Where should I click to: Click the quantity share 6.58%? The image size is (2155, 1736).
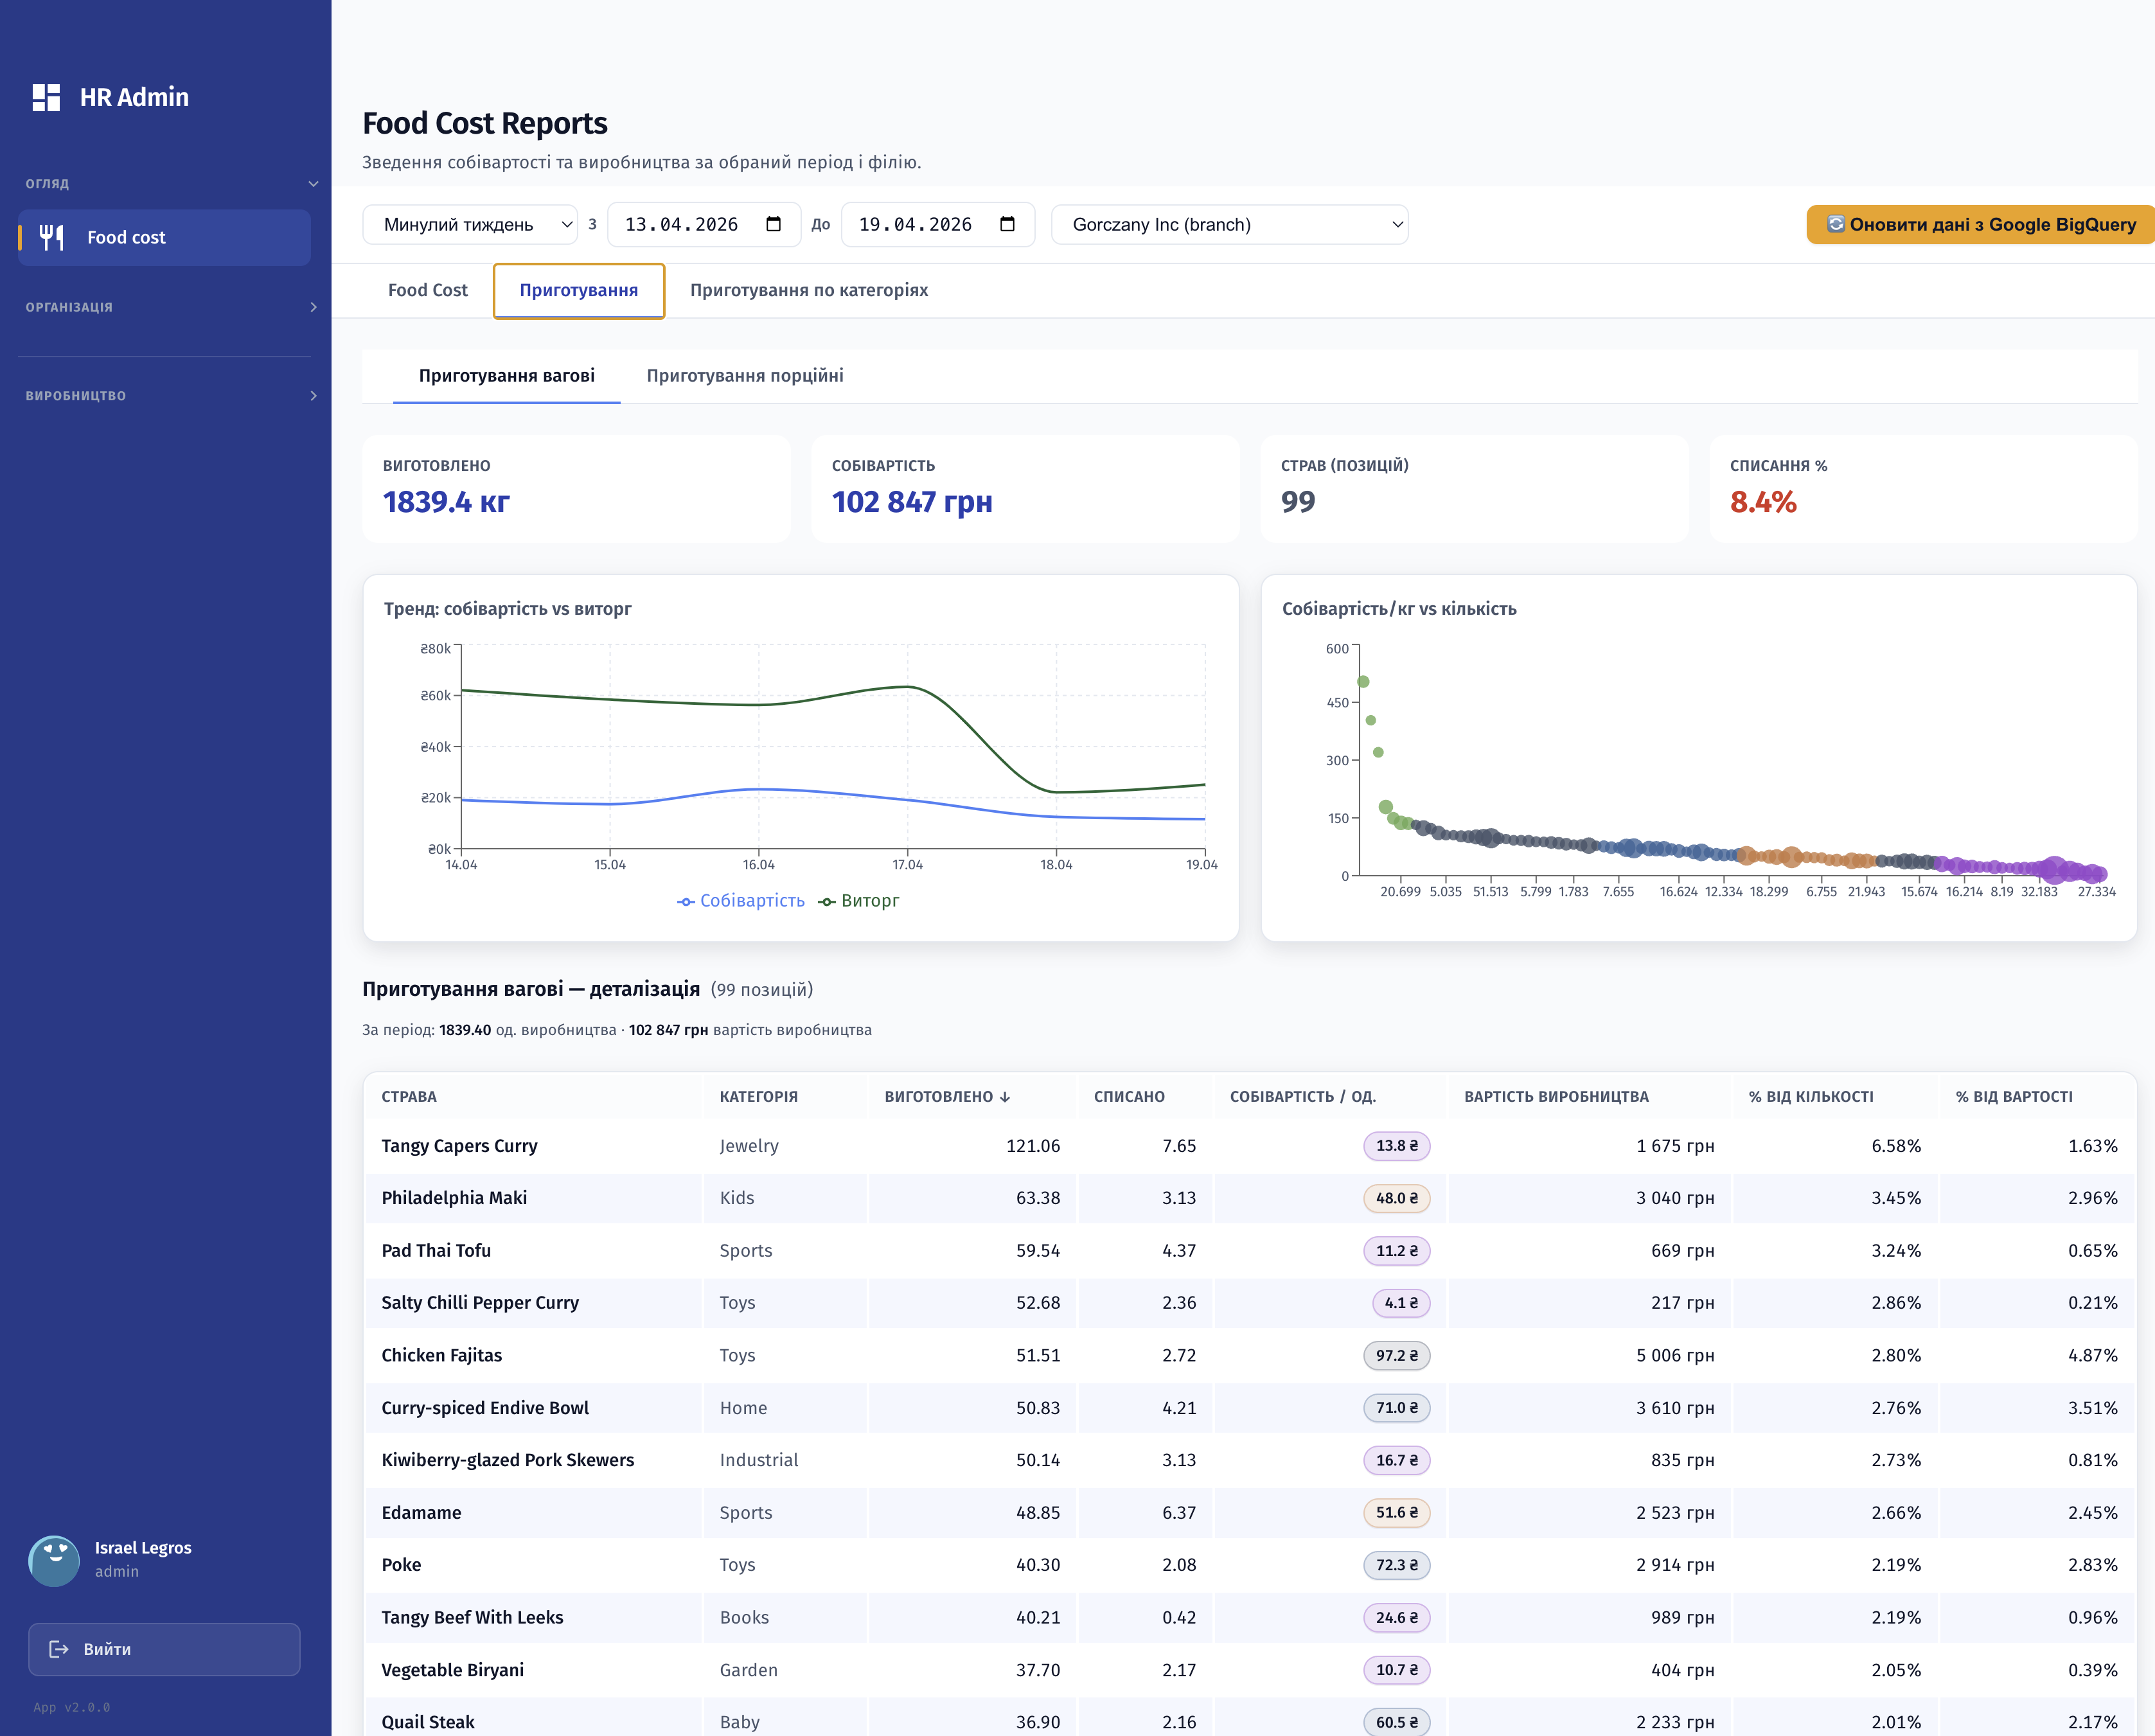click(x=1896, y=1146)
